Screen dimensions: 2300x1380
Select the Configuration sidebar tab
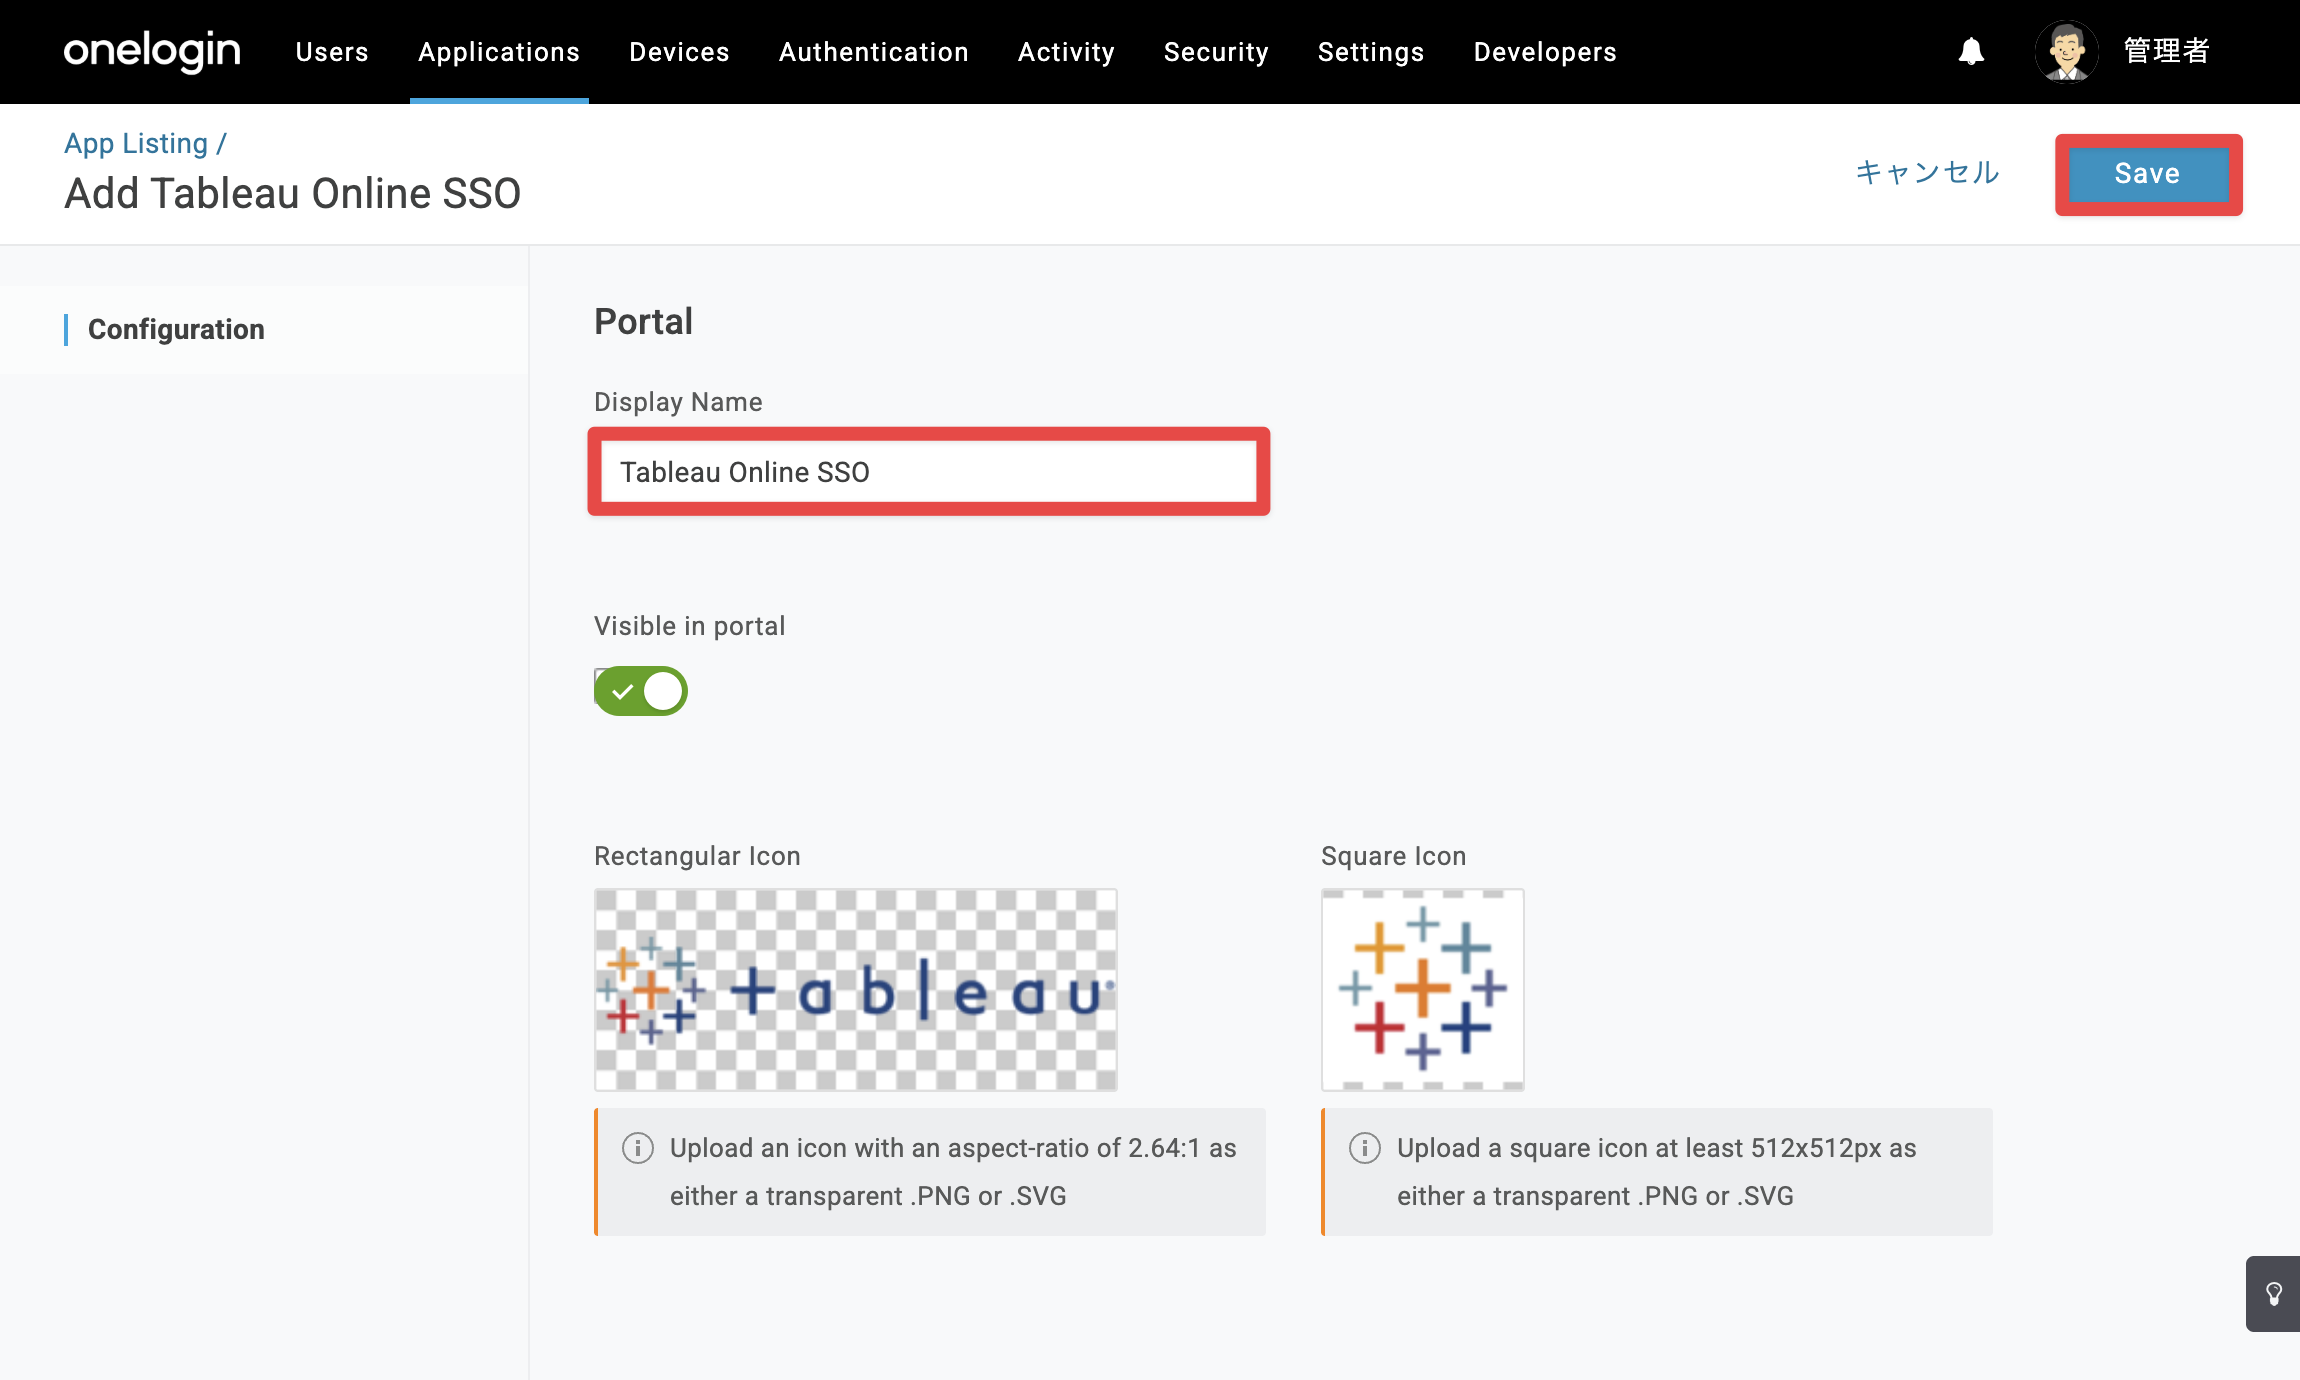[x=176, y=329]
